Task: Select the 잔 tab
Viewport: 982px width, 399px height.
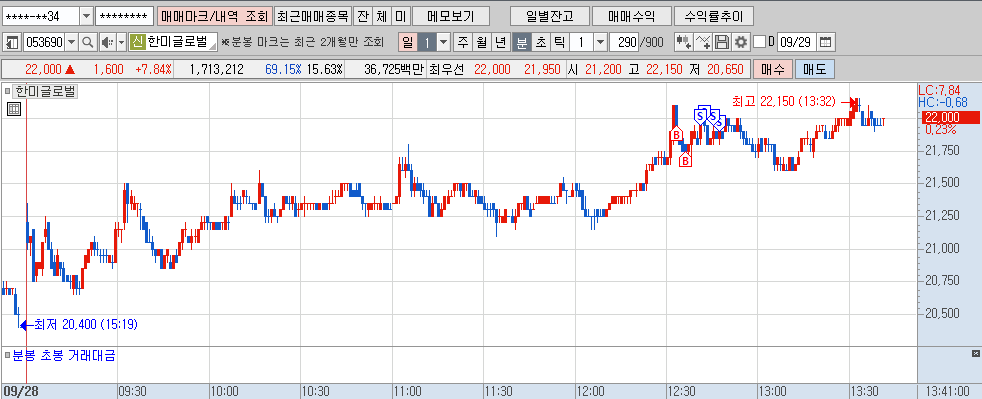Action: [363, 16]
